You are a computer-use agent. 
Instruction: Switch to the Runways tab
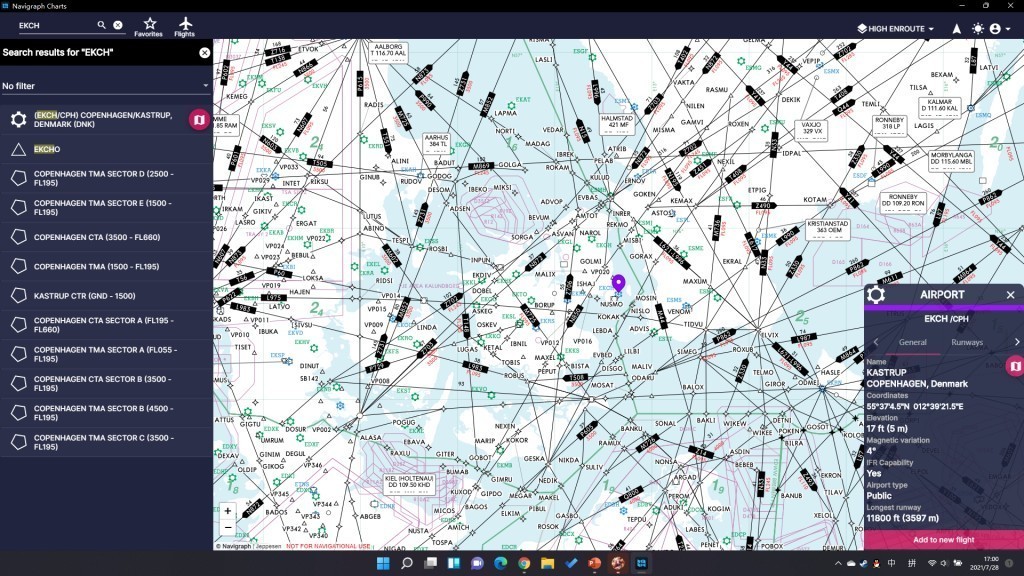coord(967,342)
